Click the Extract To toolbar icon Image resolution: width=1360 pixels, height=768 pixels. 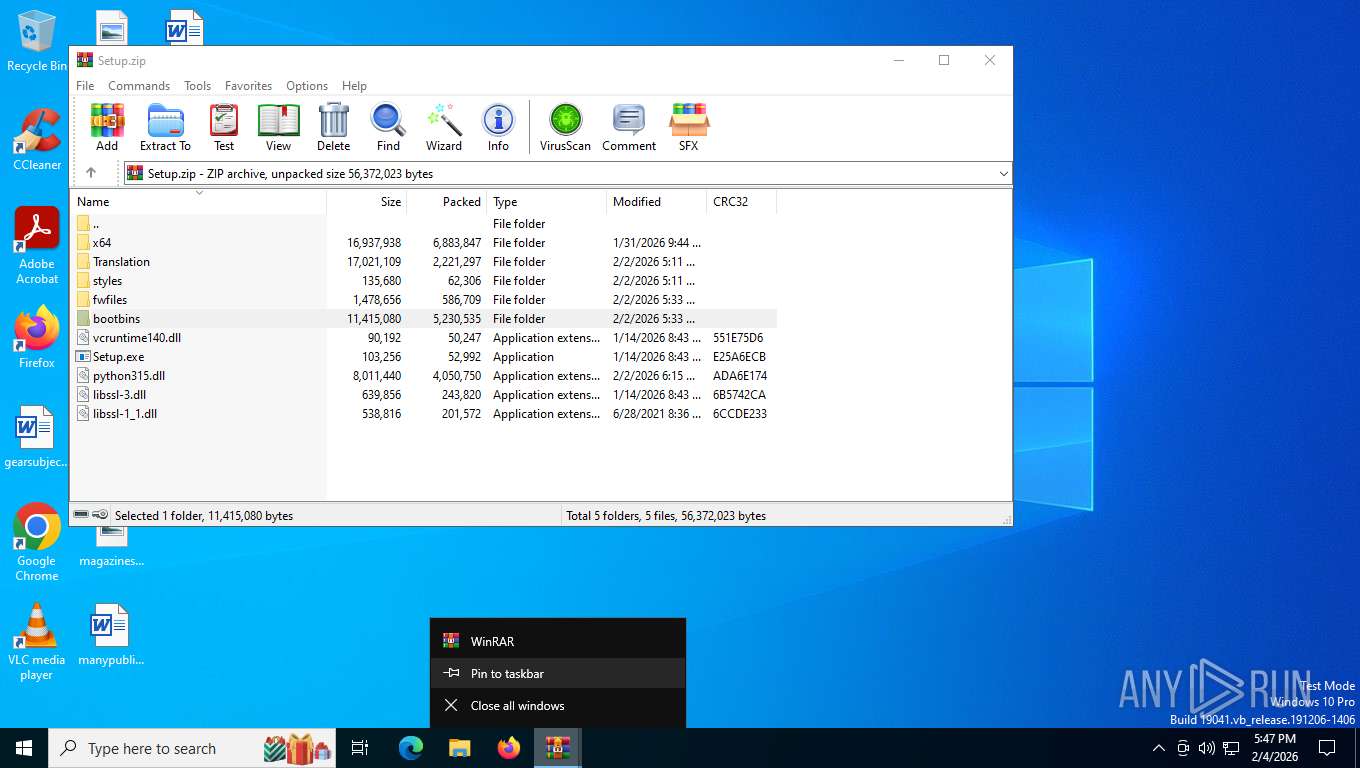coord(165,127)
